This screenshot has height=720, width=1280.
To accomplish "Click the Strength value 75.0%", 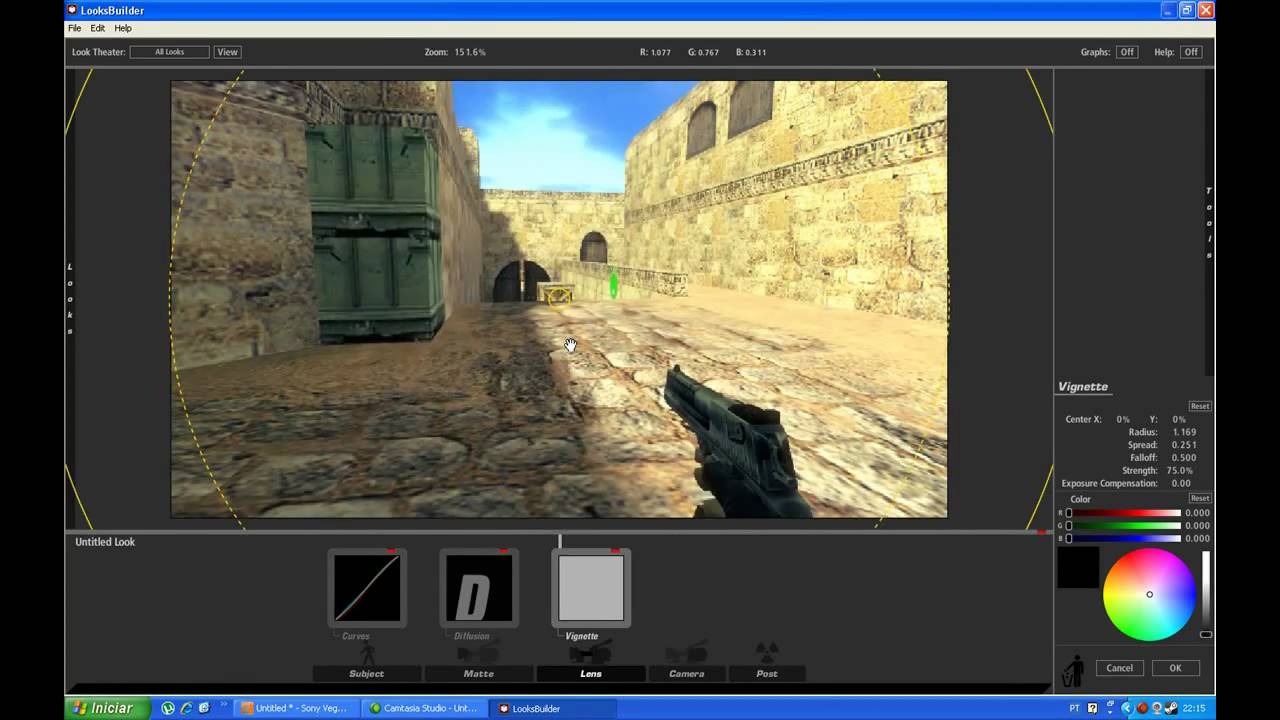I will click(x=1180, y=470).
